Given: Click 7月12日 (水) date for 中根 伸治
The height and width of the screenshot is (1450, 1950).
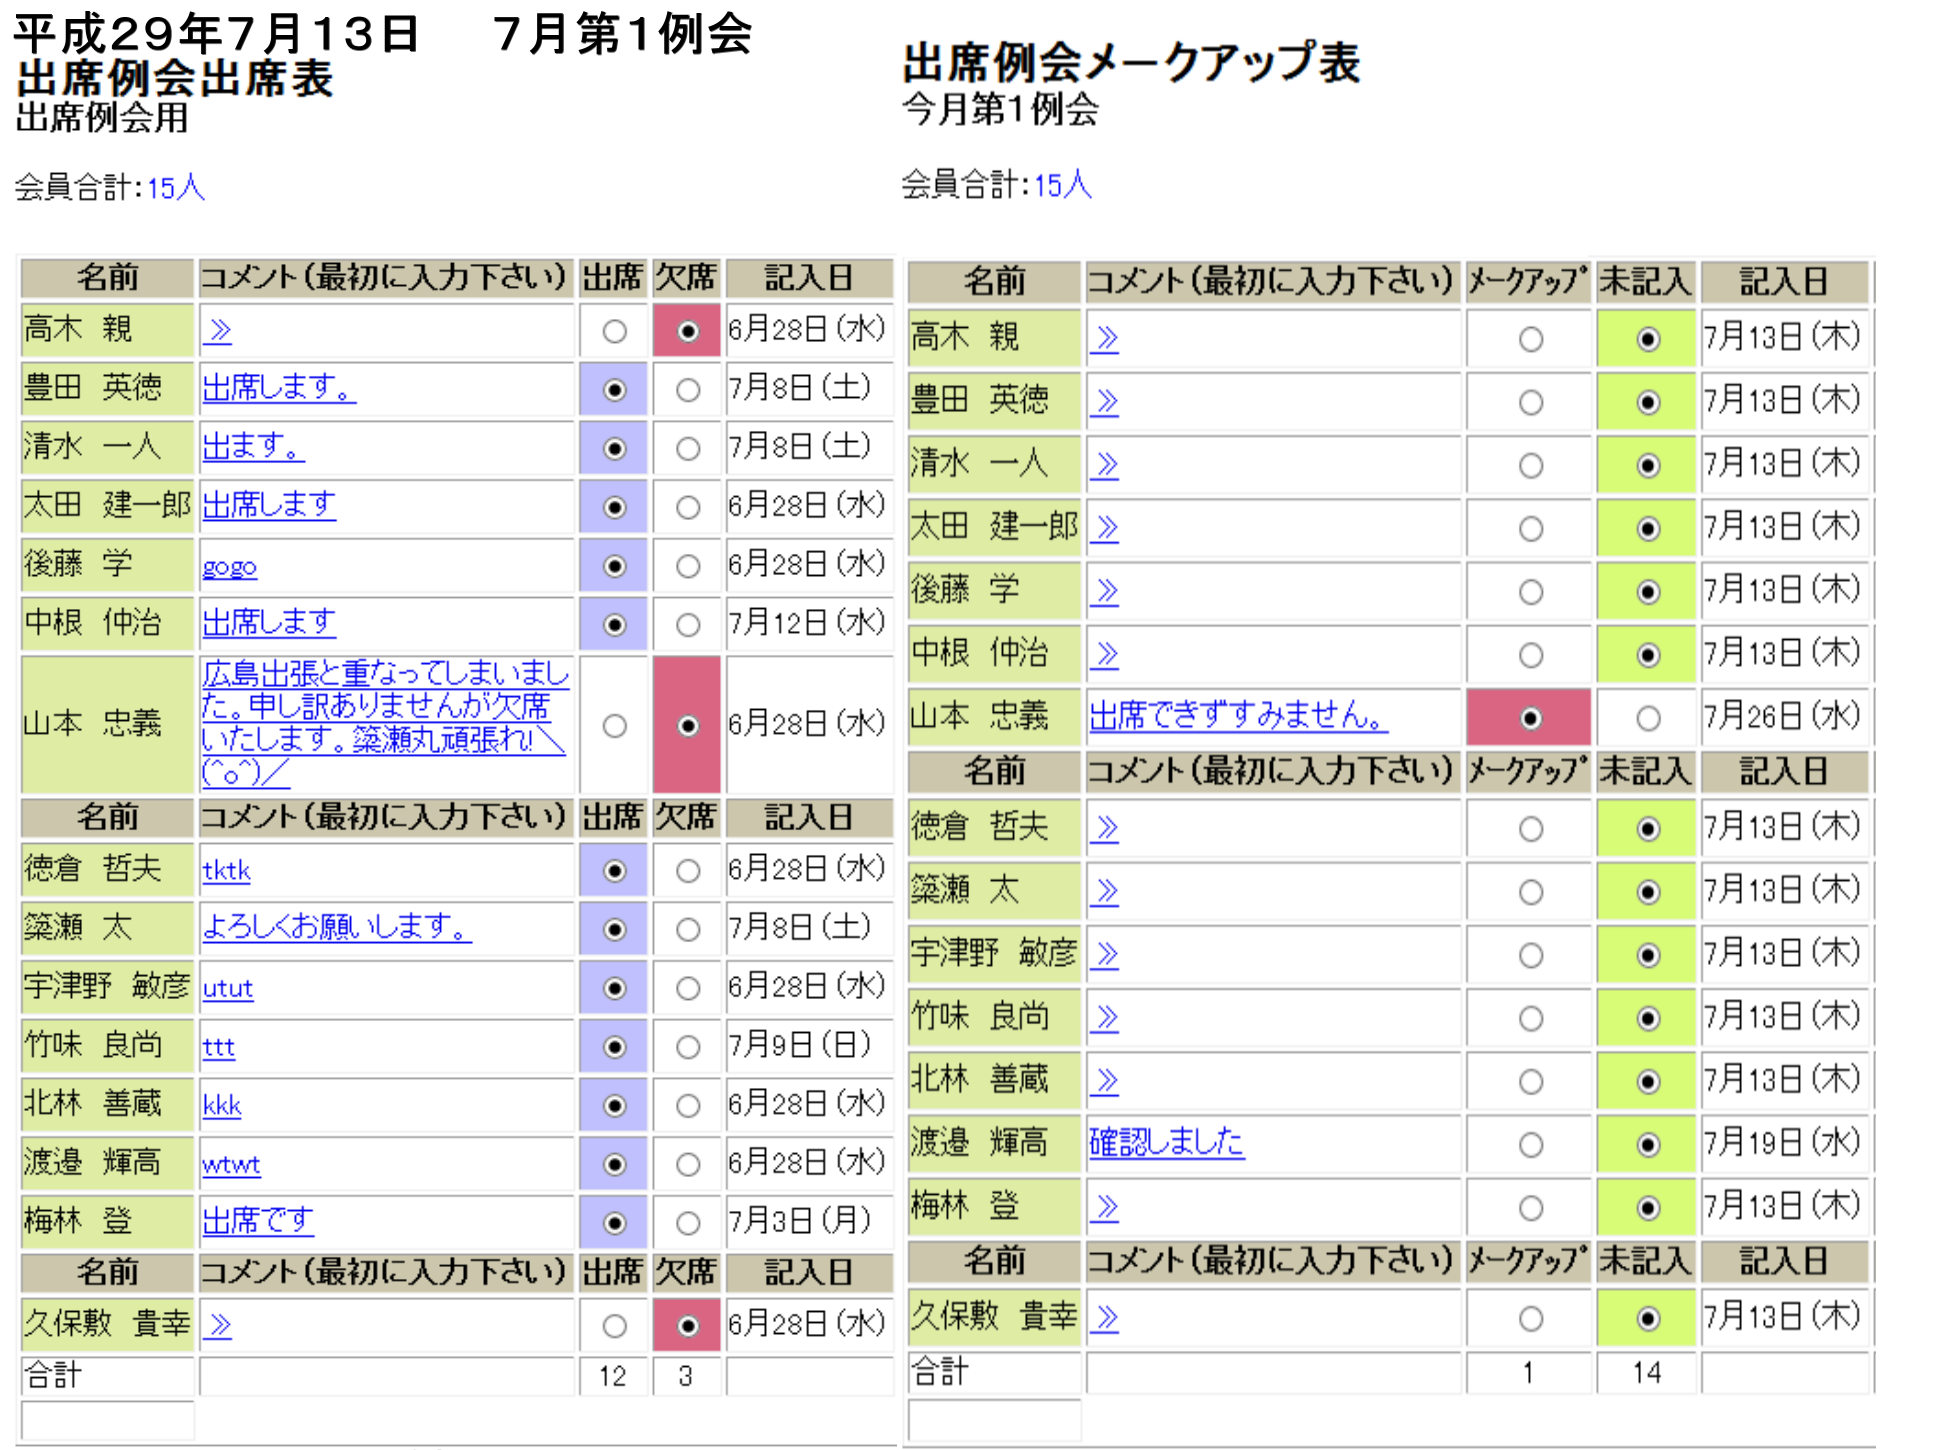Looking at the screenshot, I should tap(806, 623).
